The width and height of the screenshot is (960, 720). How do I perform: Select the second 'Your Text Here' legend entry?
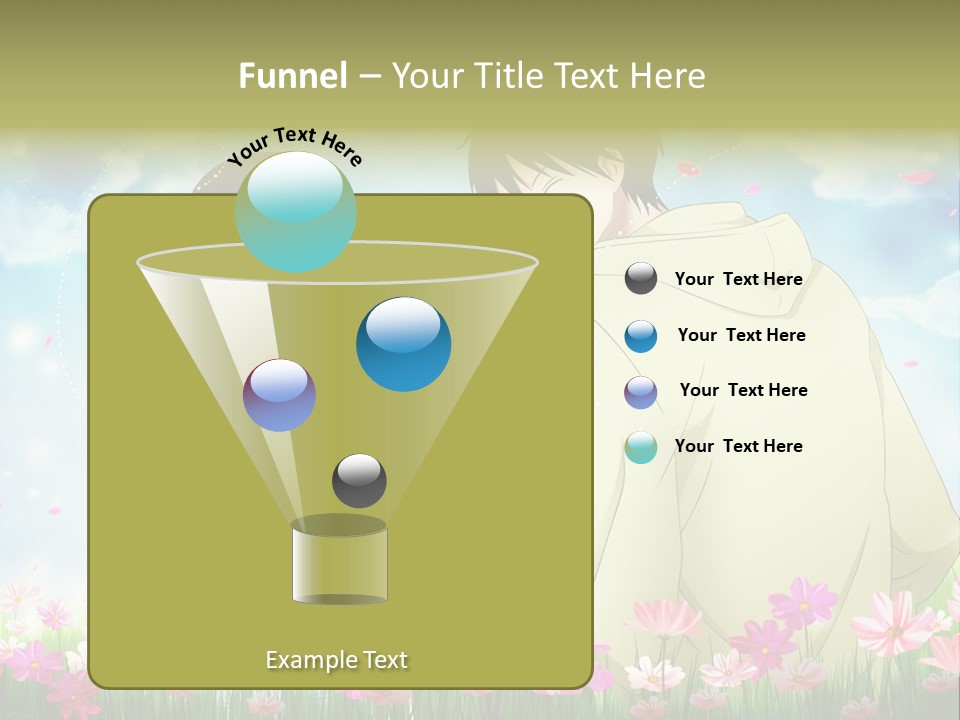(x=742, y=335)
